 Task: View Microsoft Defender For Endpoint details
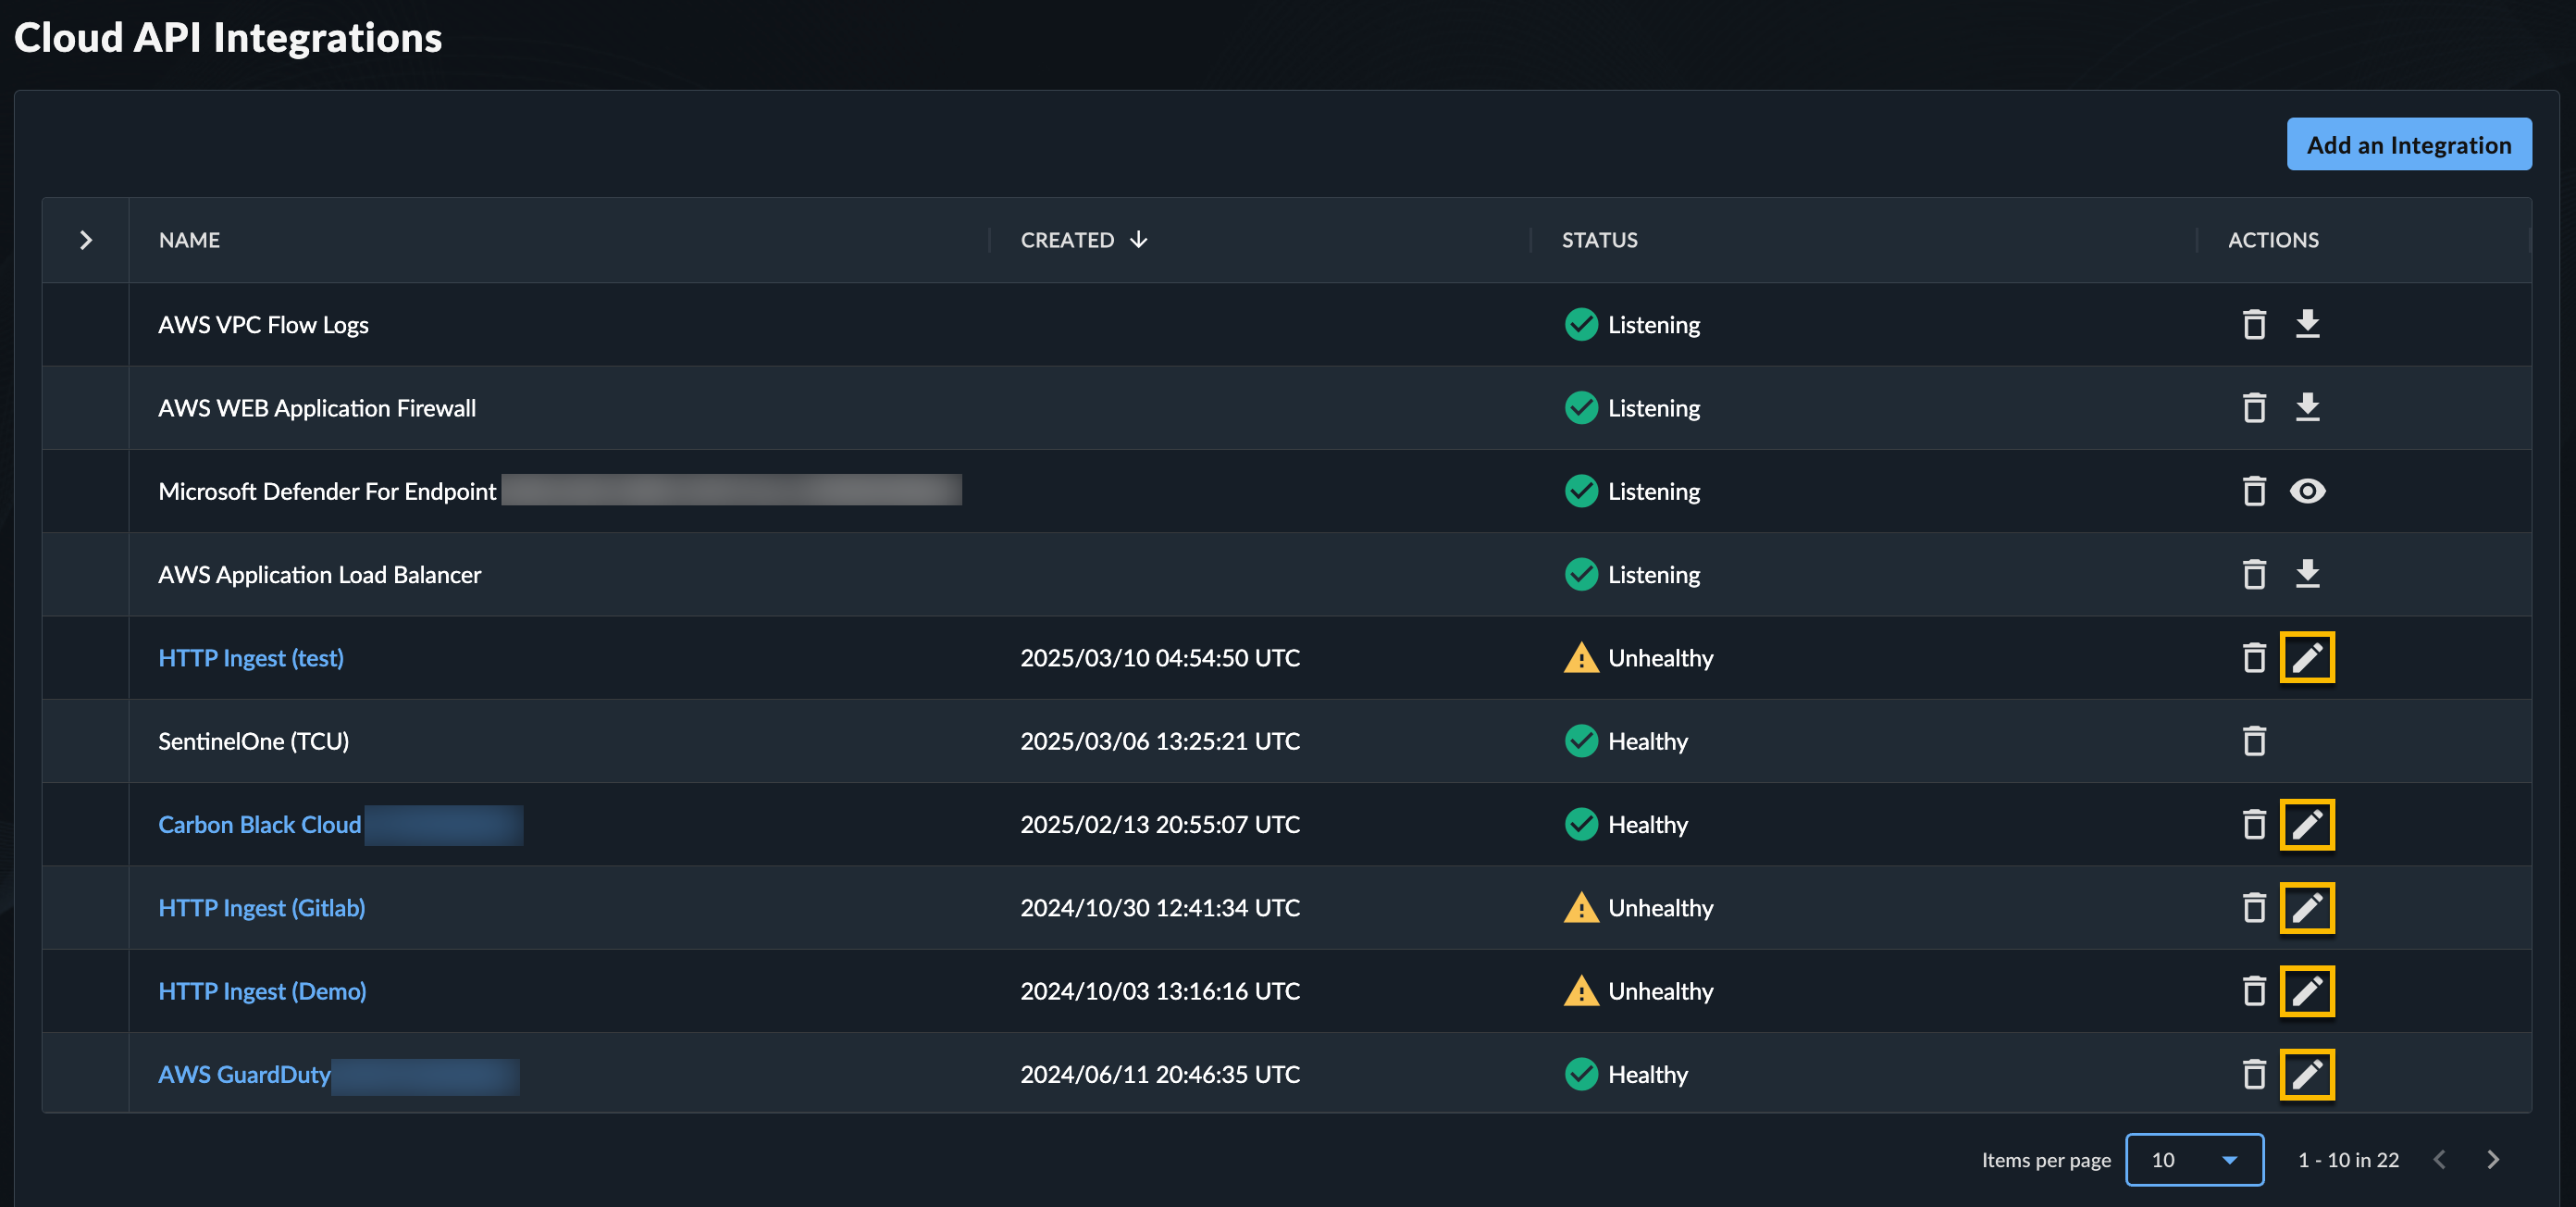[2307, 491]
